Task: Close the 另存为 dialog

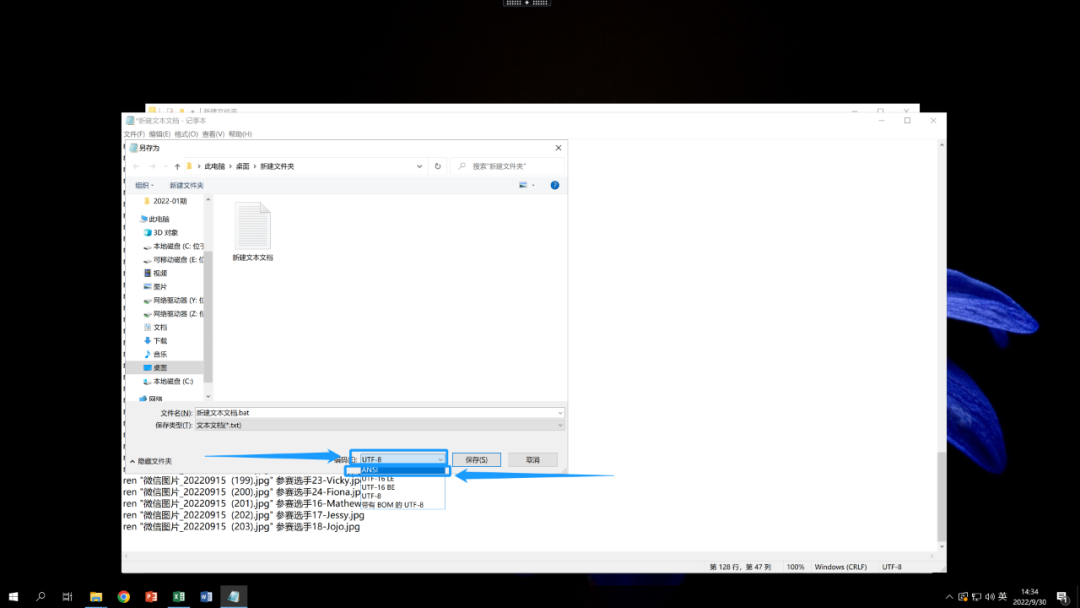Action: coord(559,148)
